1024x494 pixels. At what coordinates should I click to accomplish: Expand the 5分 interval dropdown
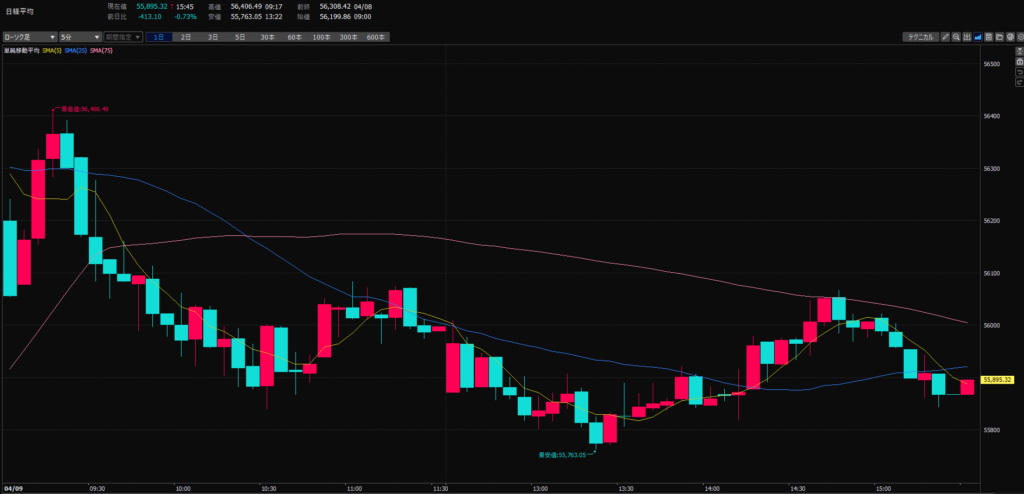[79, 37]
